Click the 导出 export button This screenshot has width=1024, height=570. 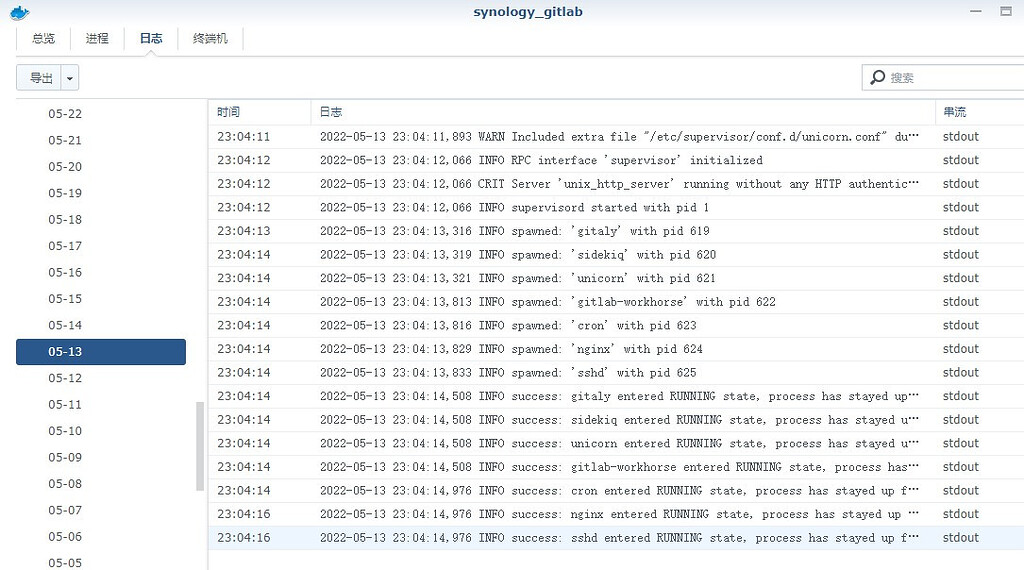click(x=39, y=78)
